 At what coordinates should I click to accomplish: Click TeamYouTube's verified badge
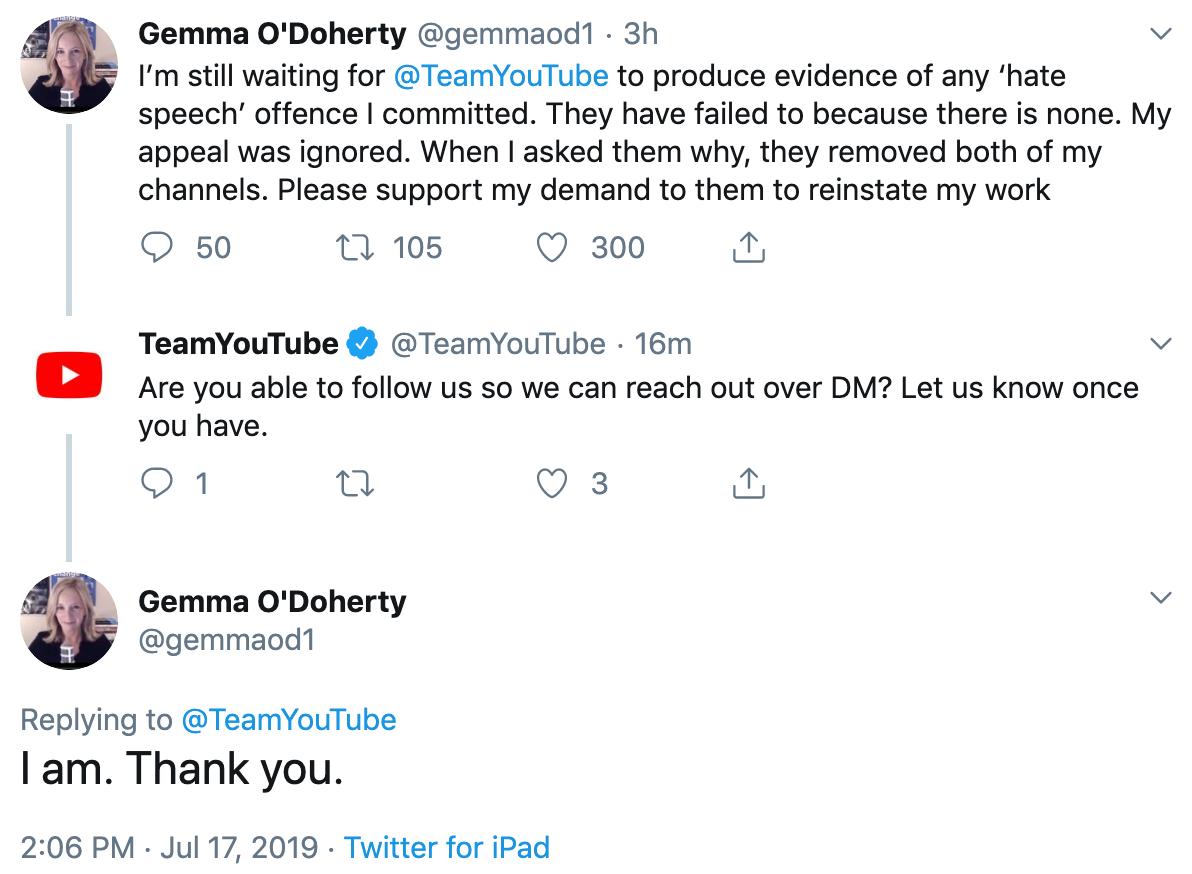point(362,344)
